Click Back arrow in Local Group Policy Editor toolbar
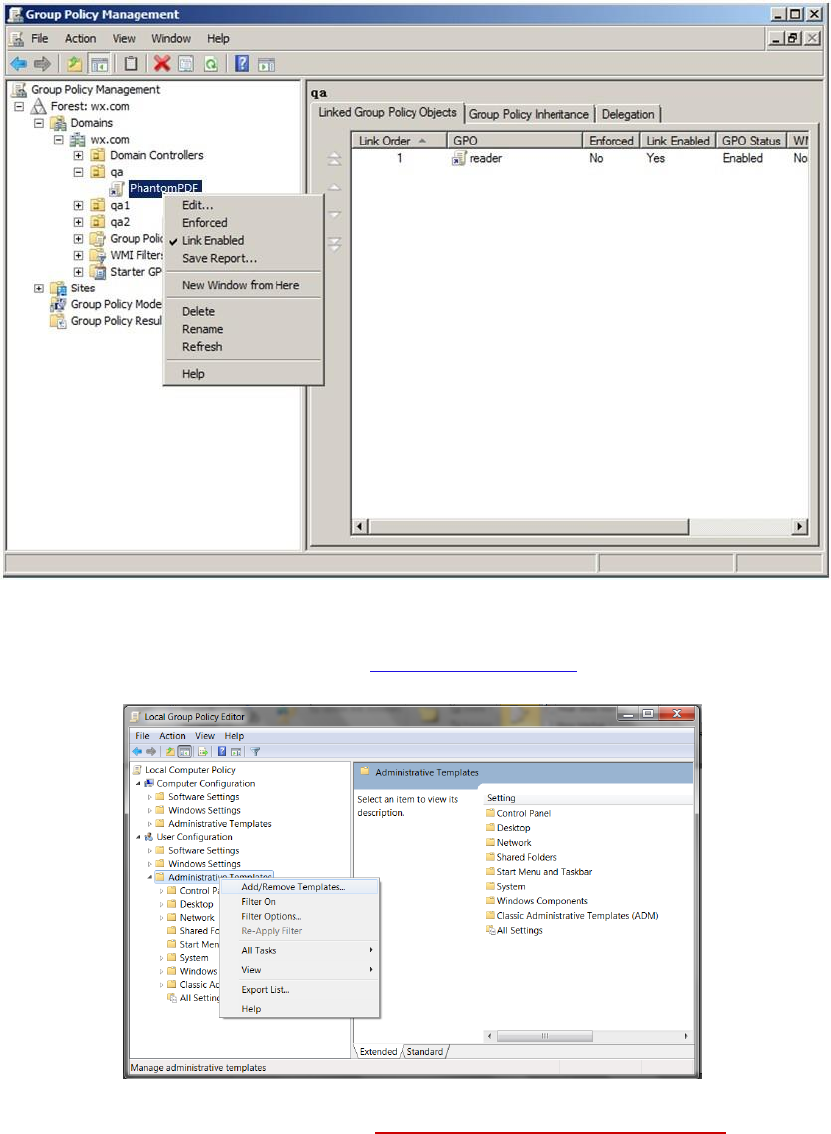This screenshot has height=1134, width=831. coord(137,751)
